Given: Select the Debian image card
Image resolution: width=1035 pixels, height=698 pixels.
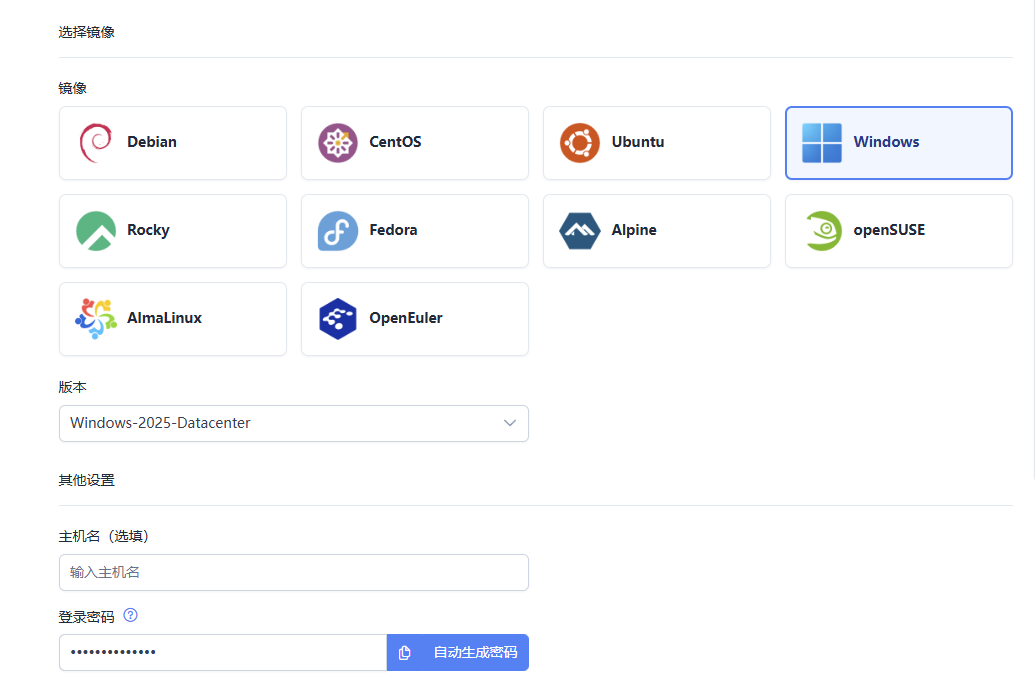Looking at the screenshot, I should coord(173,143).
